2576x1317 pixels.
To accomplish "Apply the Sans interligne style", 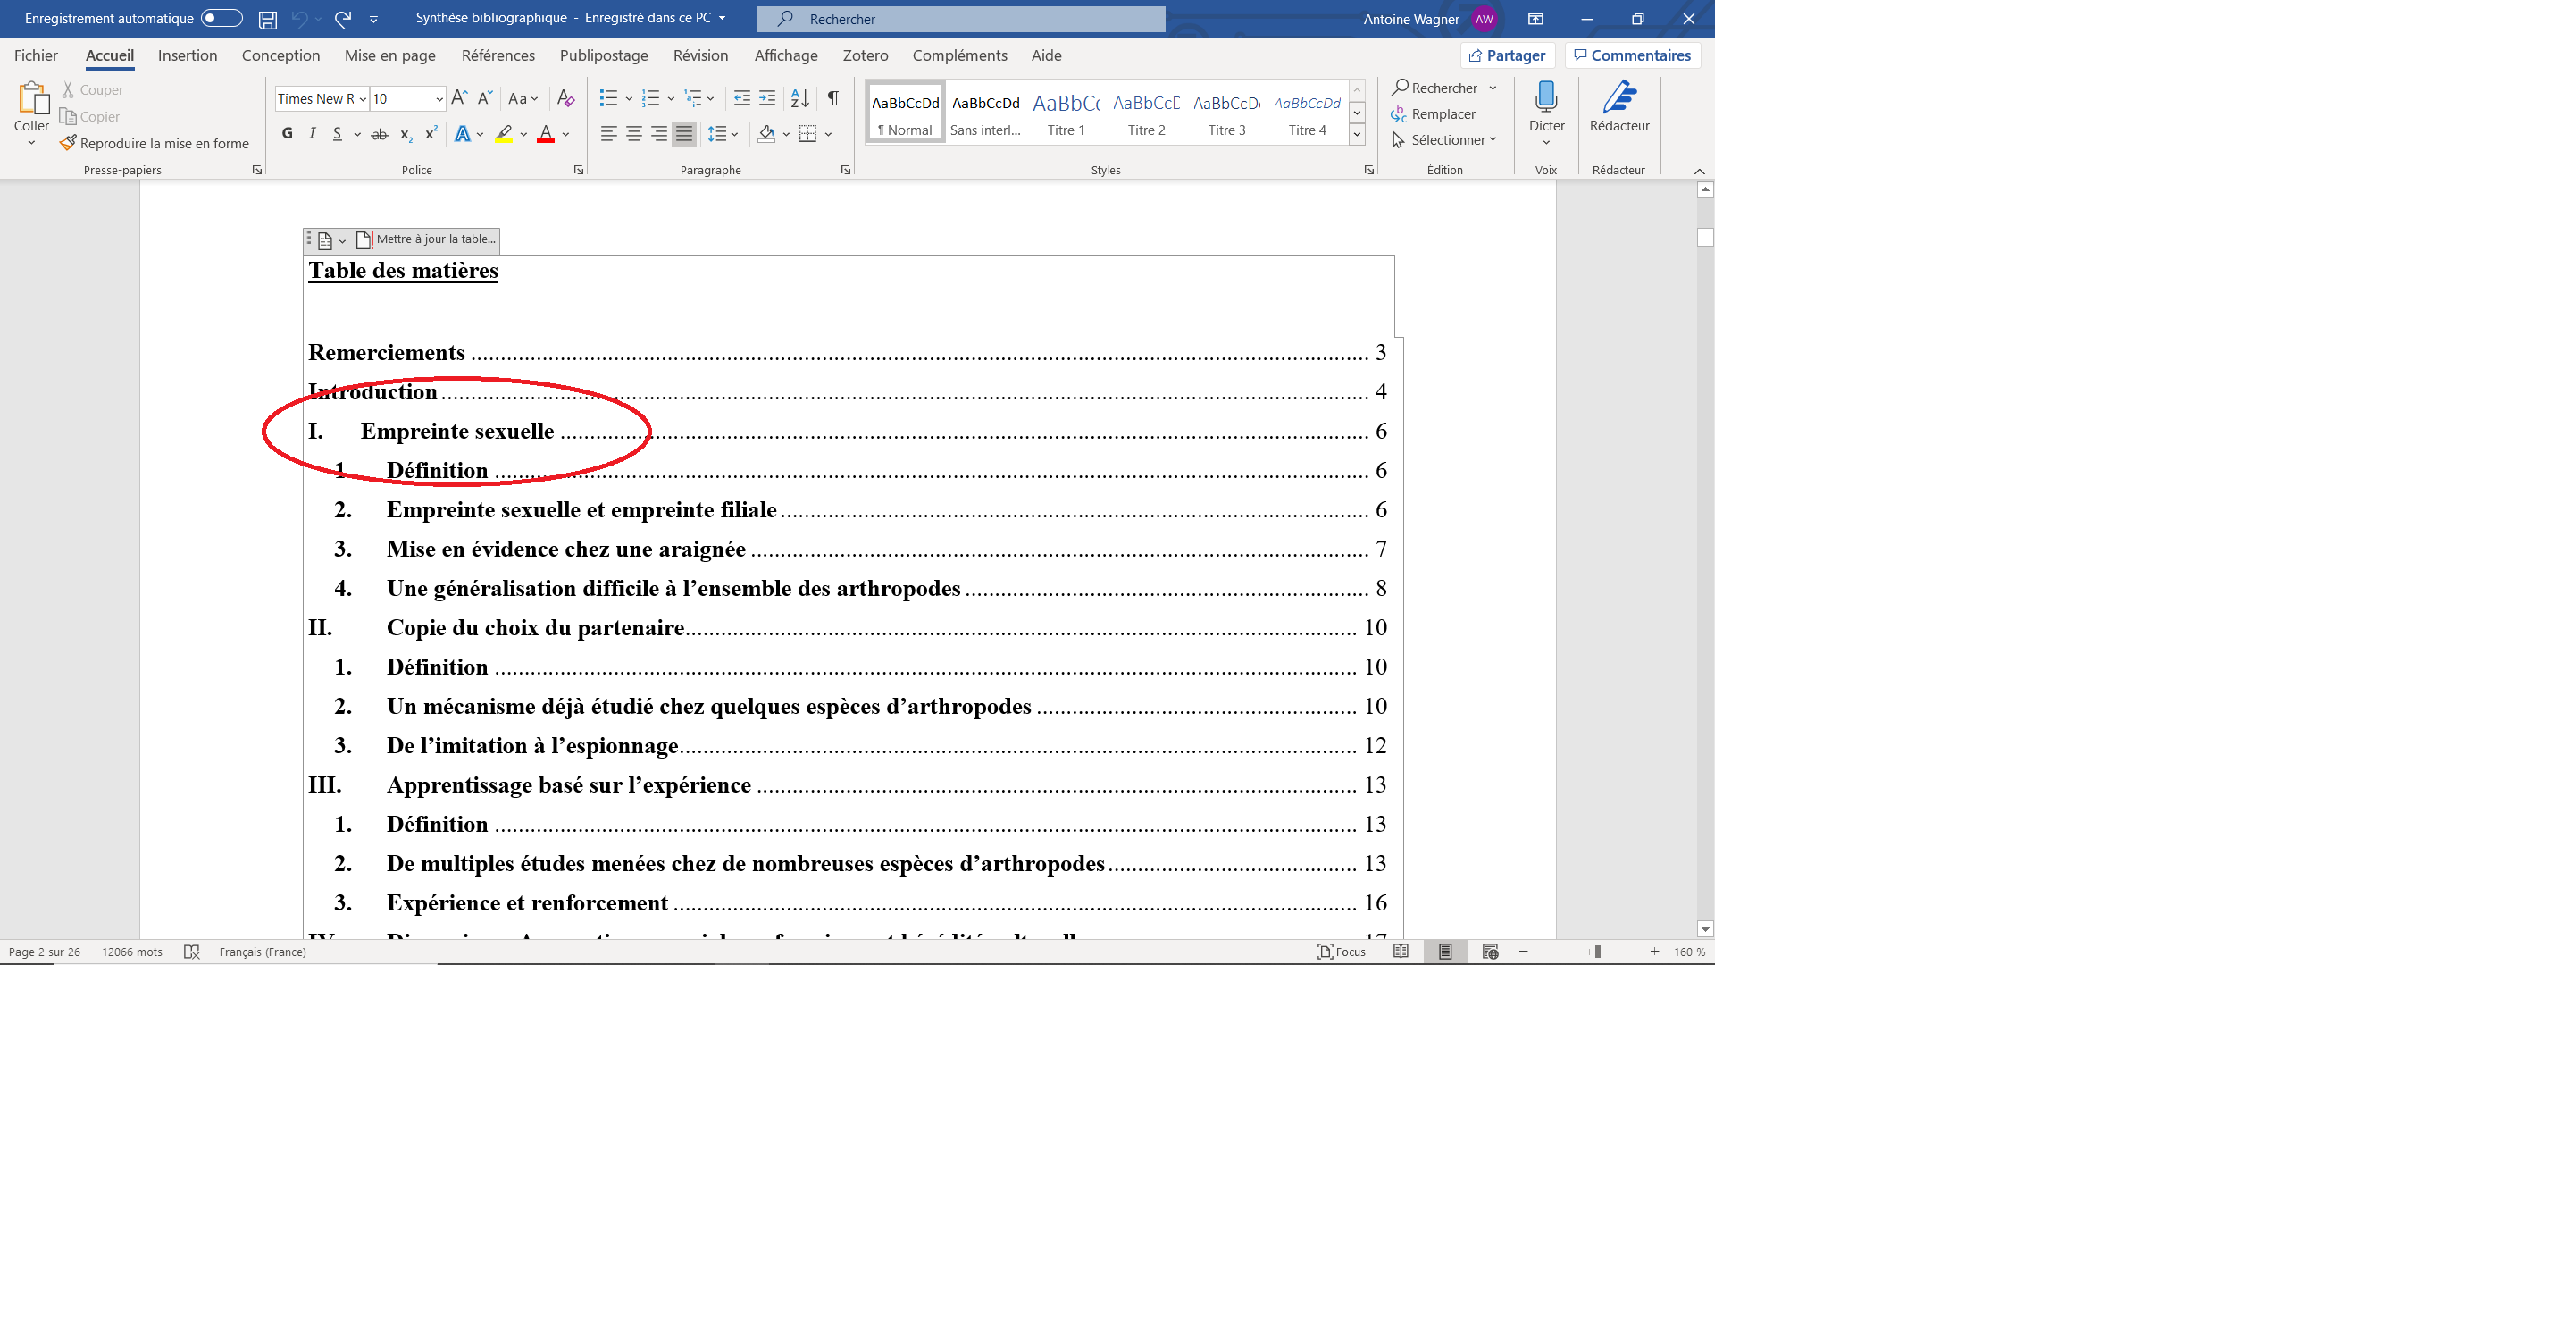I will [985, 113].
